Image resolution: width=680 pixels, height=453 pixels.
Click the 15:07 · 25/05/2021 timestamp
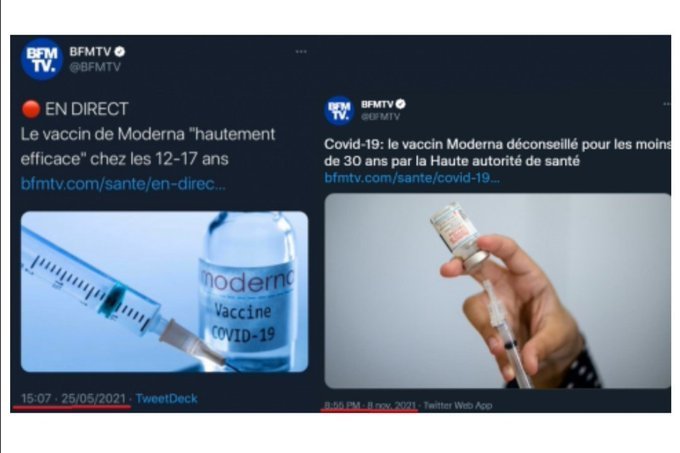[73, 398]
